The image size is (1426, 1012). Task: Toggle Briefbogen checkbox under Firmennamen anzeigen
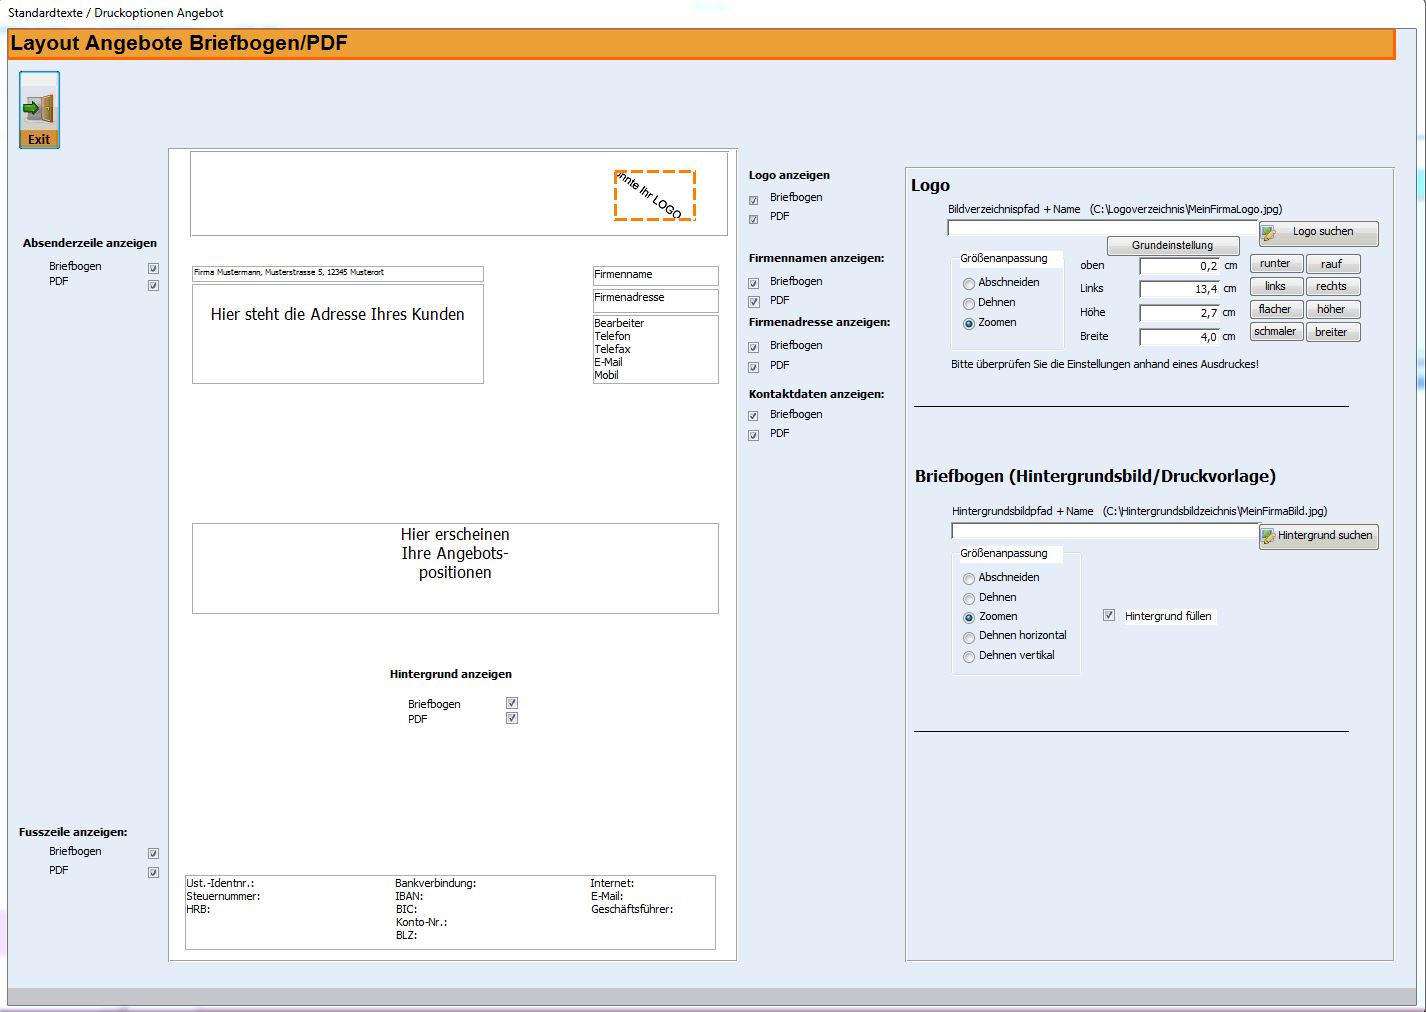754,283
